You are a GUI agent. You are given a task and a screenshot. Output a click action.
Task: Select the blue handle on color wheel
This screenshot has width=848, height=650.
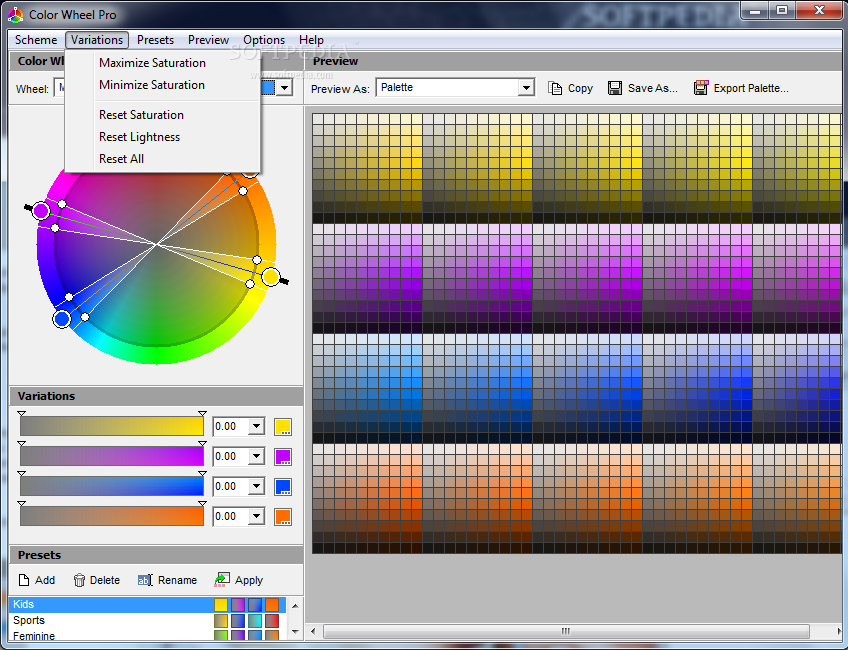pyautogui.click(x=62, y=319)
